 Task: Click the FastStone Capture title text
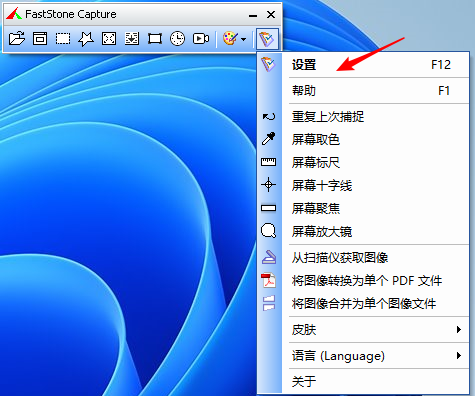tap(71, 14)
